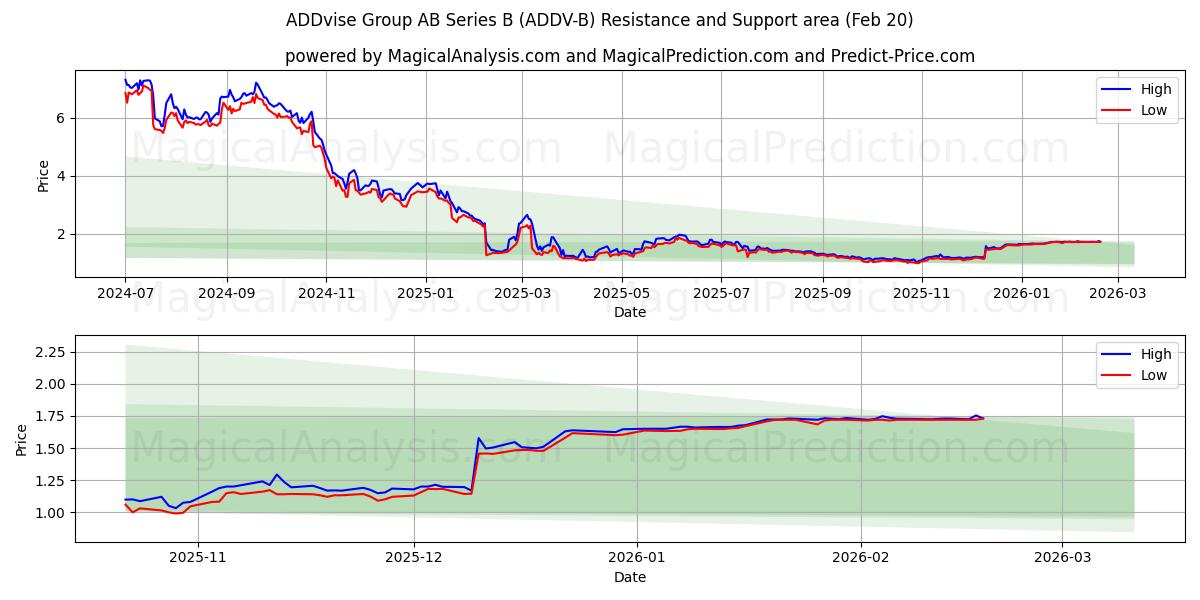
Task: Click 'Low' in the top chart legend
Action: coord(1154,110)
